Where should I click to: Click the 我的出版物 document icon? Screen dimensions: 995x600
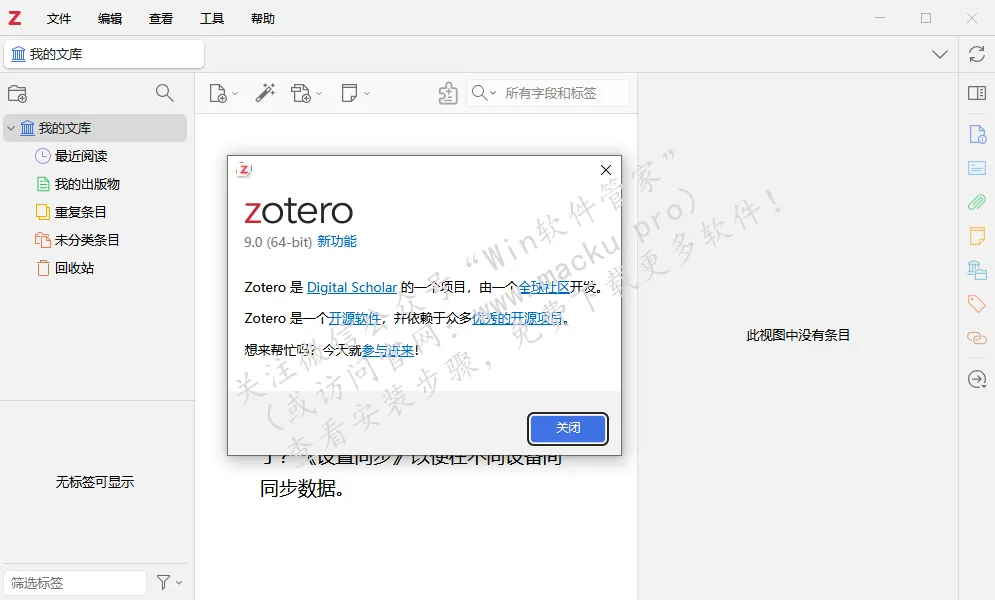(x=43, y=184)
